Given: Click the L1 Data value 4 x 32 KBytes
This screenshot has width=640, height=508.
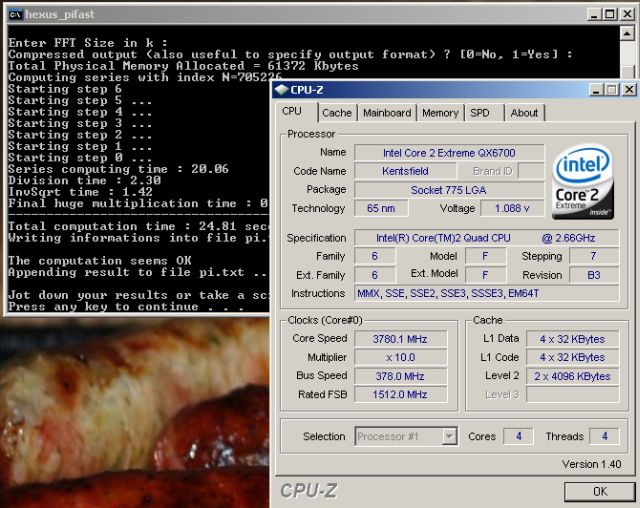Looking at the screenshot, I should coord(572,339).
